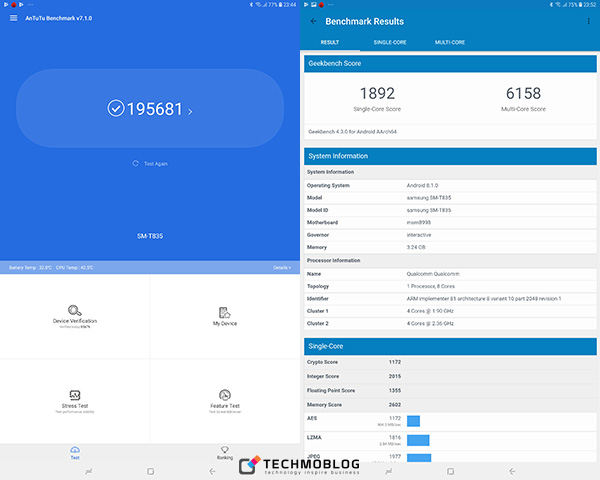The image size is (600, 480).
Task: Select the Test tab at bottom
Action: pos(75,452)
